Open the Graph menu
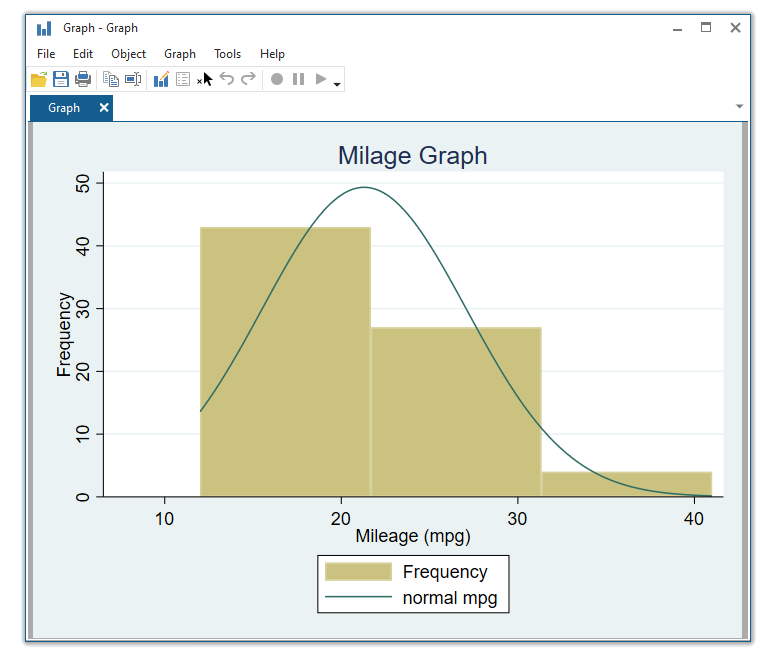The height and width of the screenshot is (658, 769). [x=180, y=54]
